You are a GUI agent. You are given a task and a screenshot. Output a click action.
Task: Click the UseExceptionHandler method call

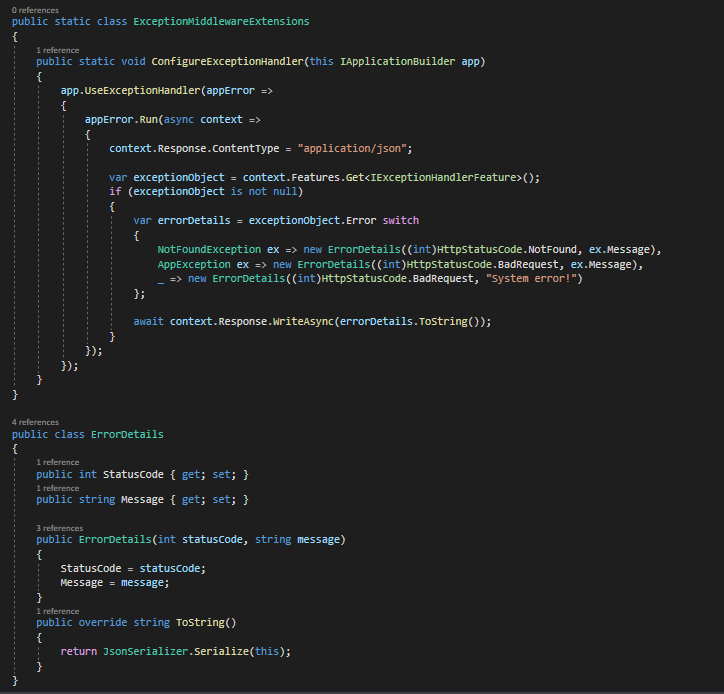tap(142, 91)
